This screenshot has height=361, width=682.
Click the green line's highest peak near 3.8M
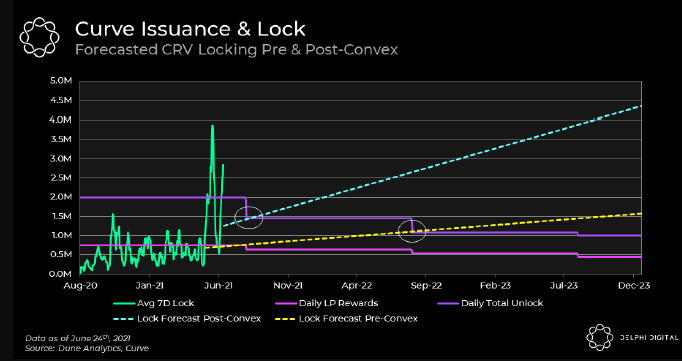pos(212,126)
